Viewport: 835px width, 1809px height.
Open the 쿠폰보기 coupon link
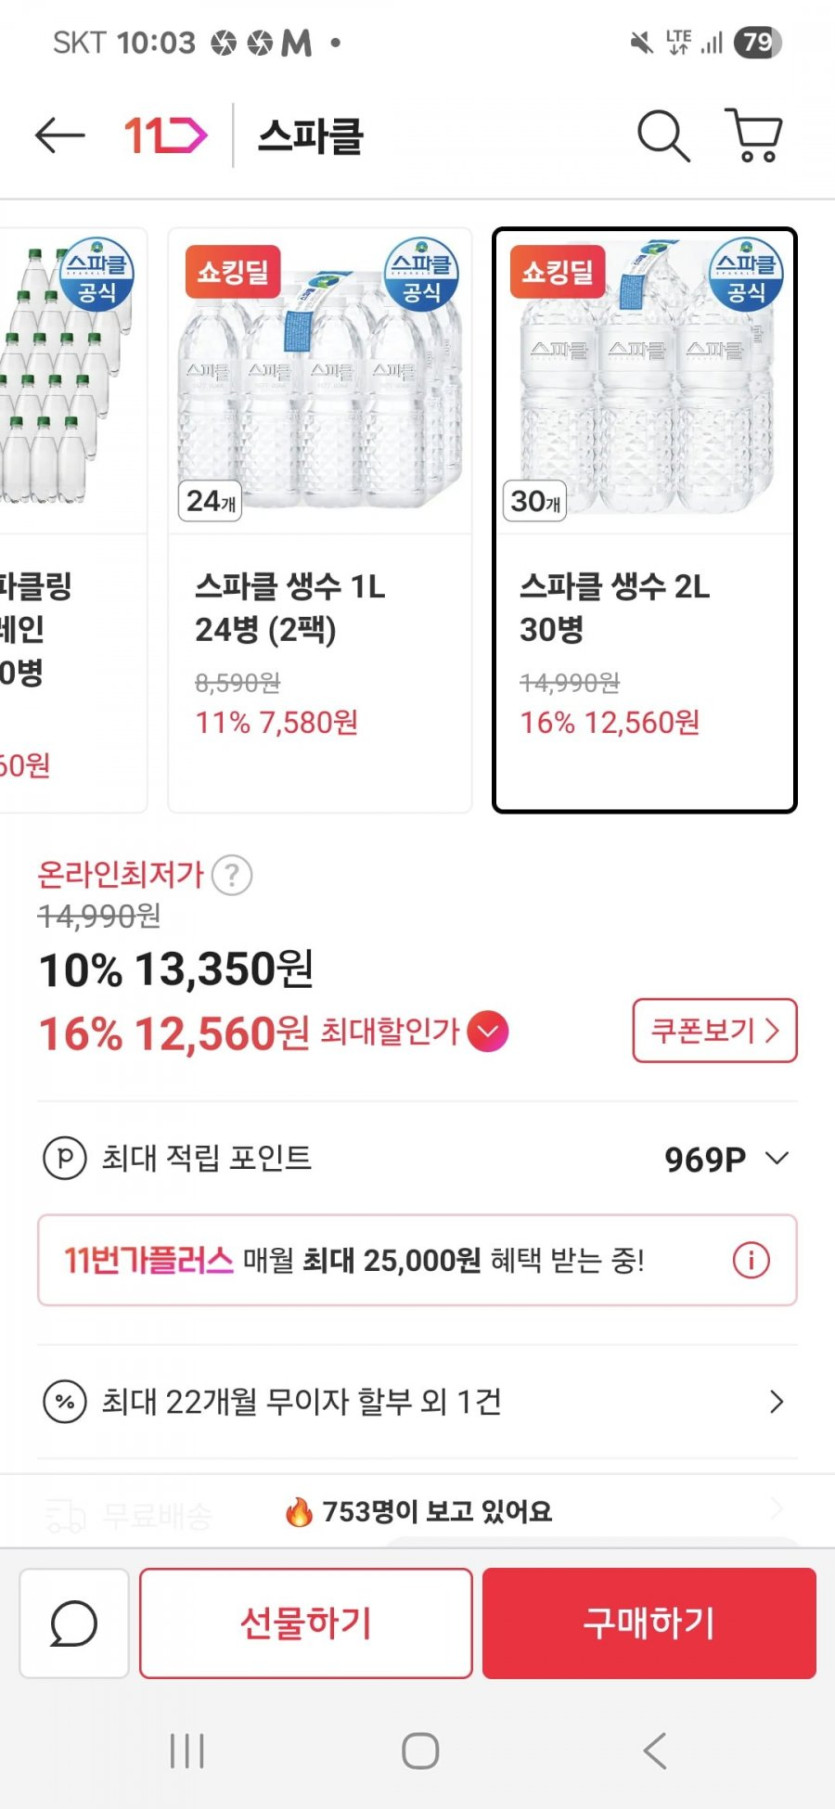point(714,1030)
